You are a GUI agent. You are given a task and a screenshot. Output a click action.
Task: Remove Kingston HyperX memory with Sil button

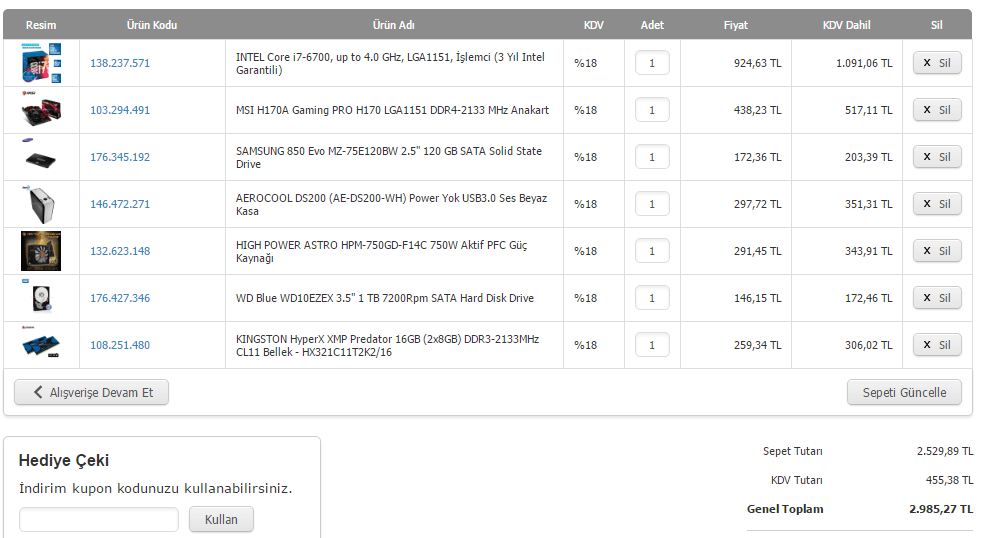click(937, 345)
